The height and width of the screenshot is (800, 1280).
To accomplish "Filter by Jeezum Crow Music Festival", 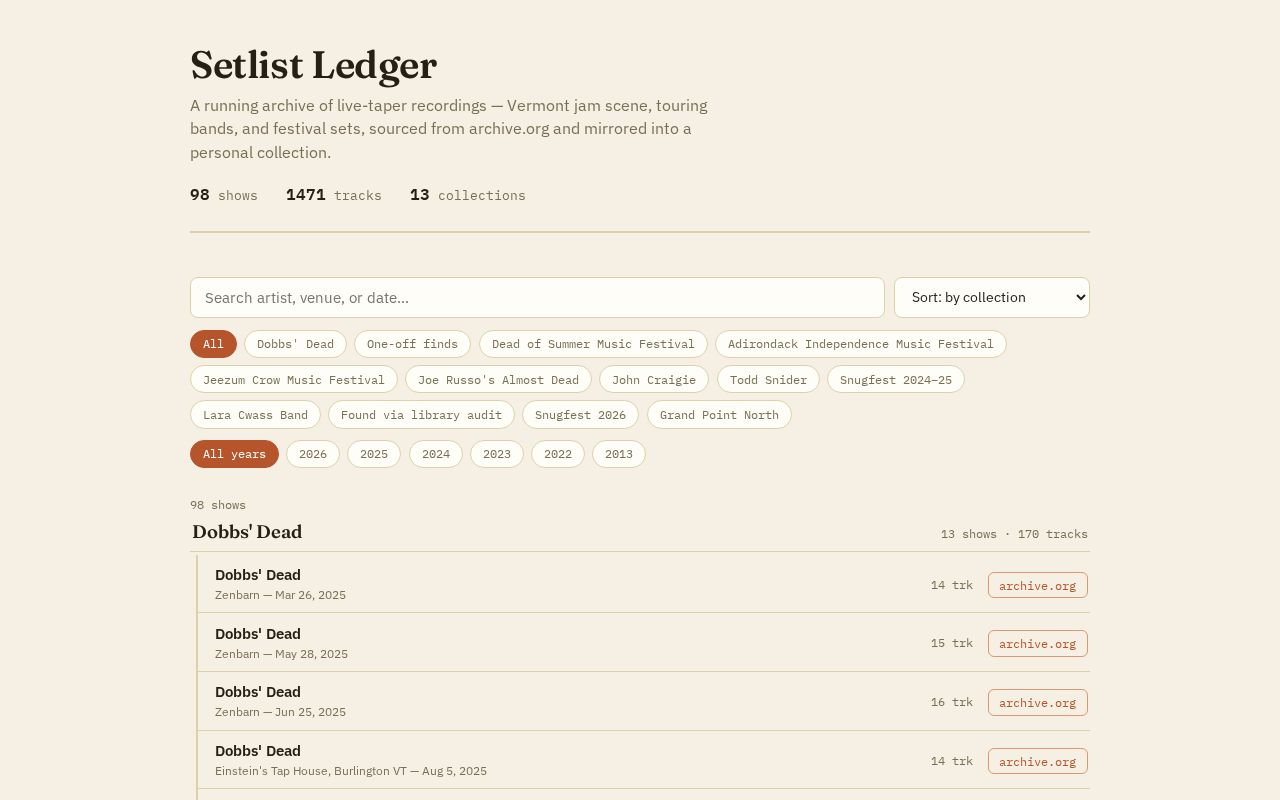I will (294, 380).
